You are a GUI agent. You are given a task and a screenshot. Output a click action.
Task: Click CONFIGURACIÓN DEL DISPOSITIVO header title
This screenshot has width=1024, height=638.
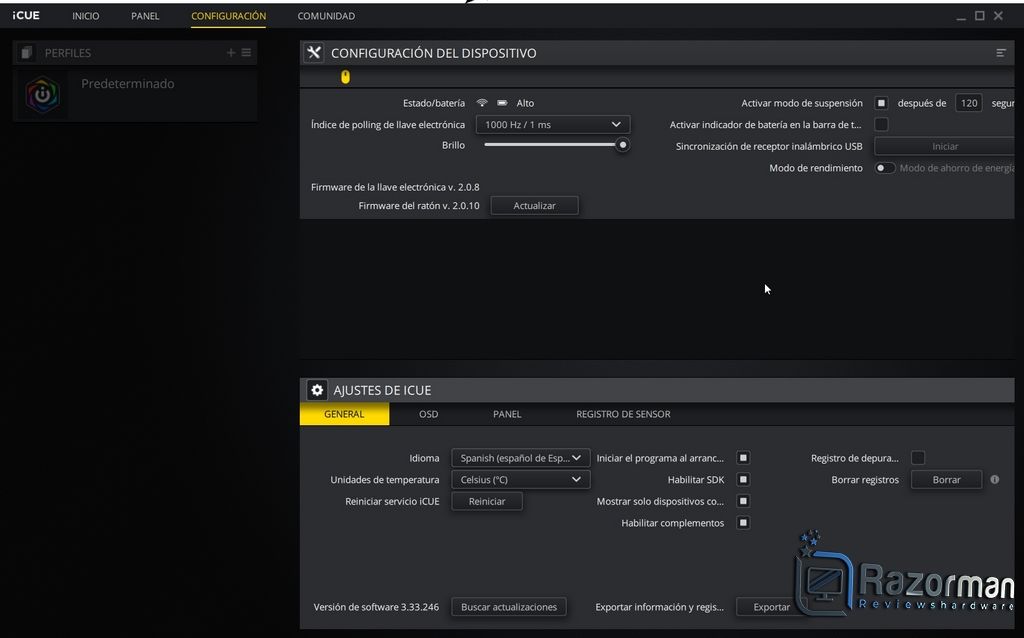[x=434, y=53]
